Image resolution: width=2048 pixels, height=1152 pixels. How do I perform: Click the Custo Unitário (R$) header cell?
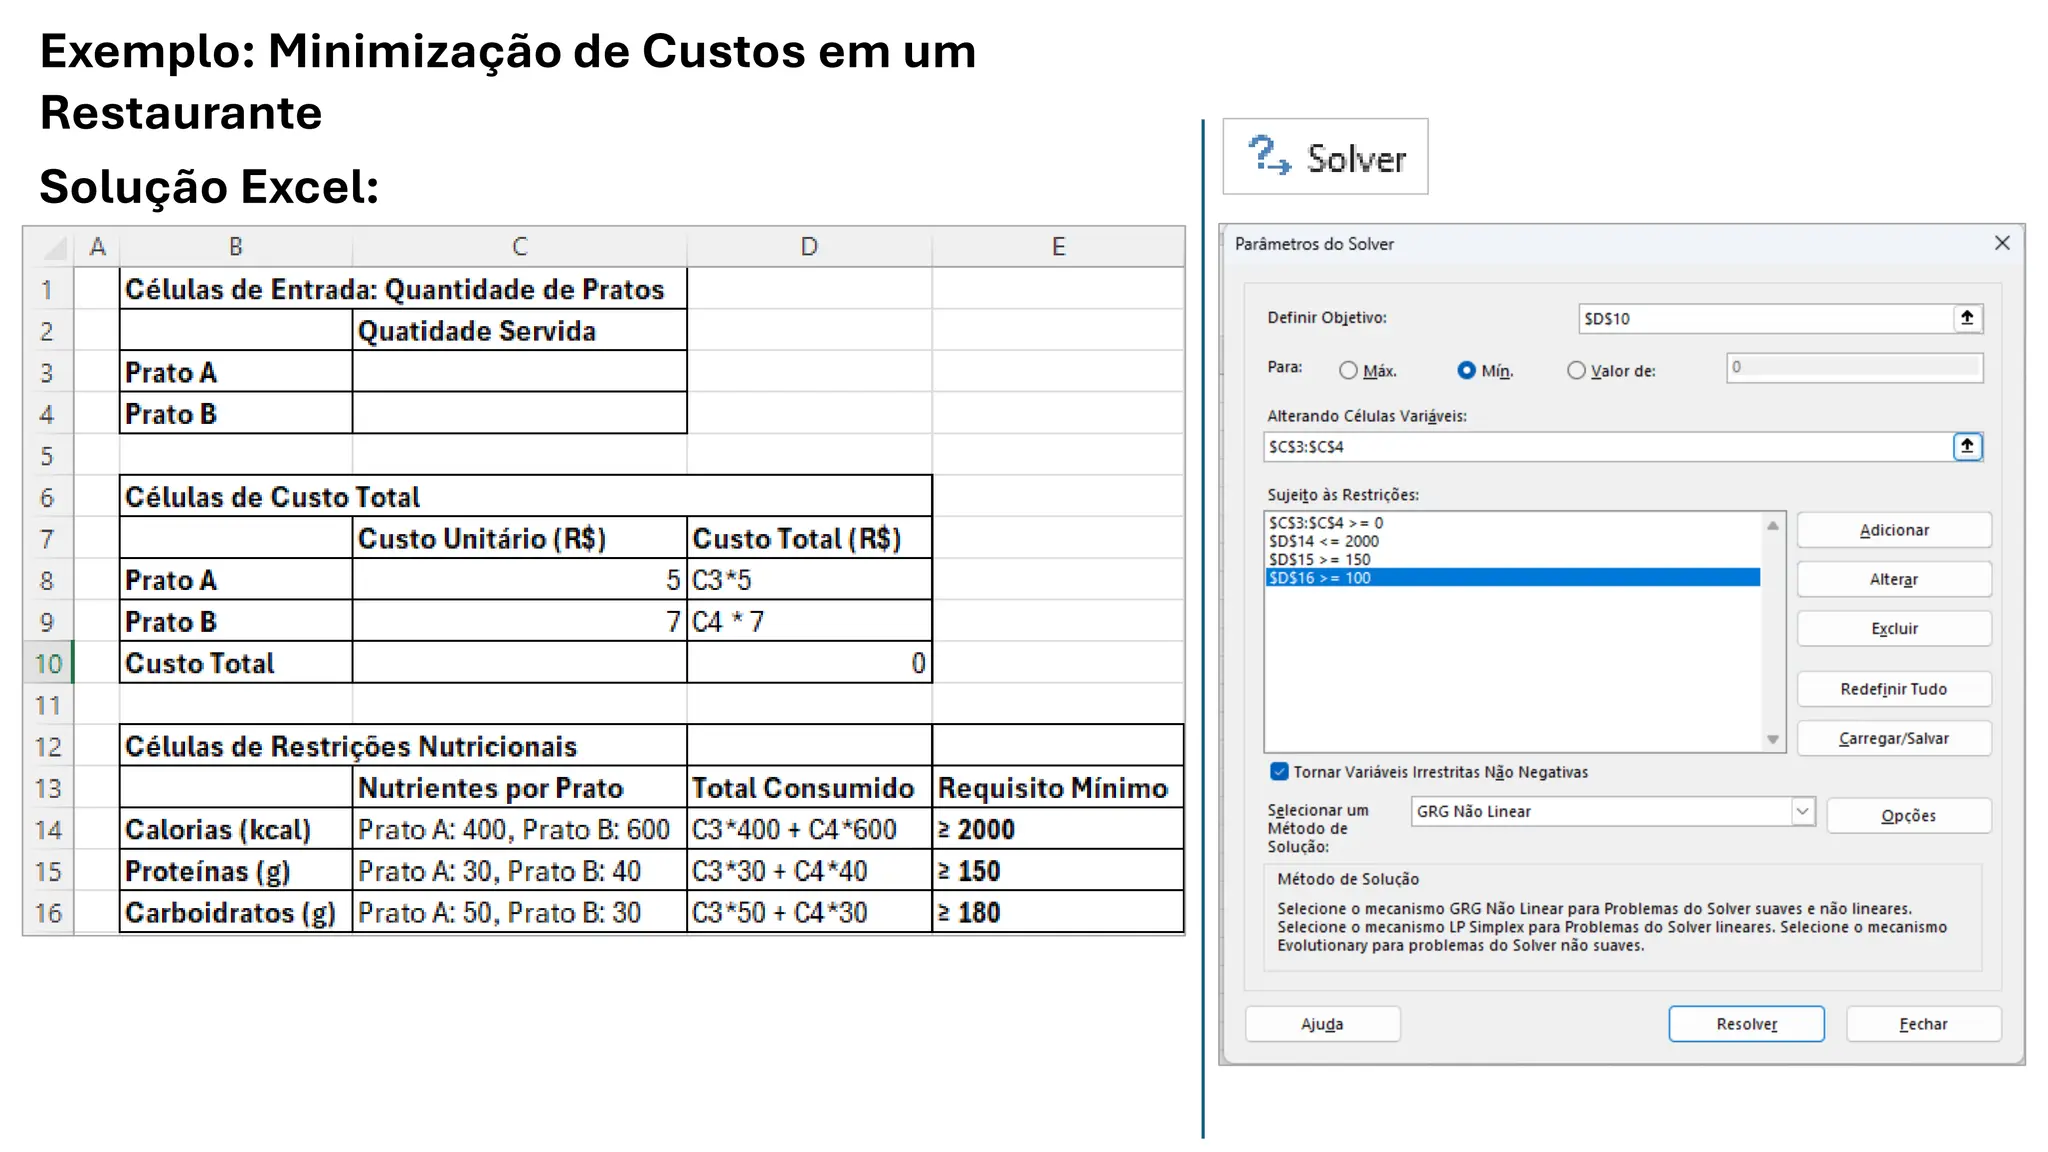click(520, 539)
